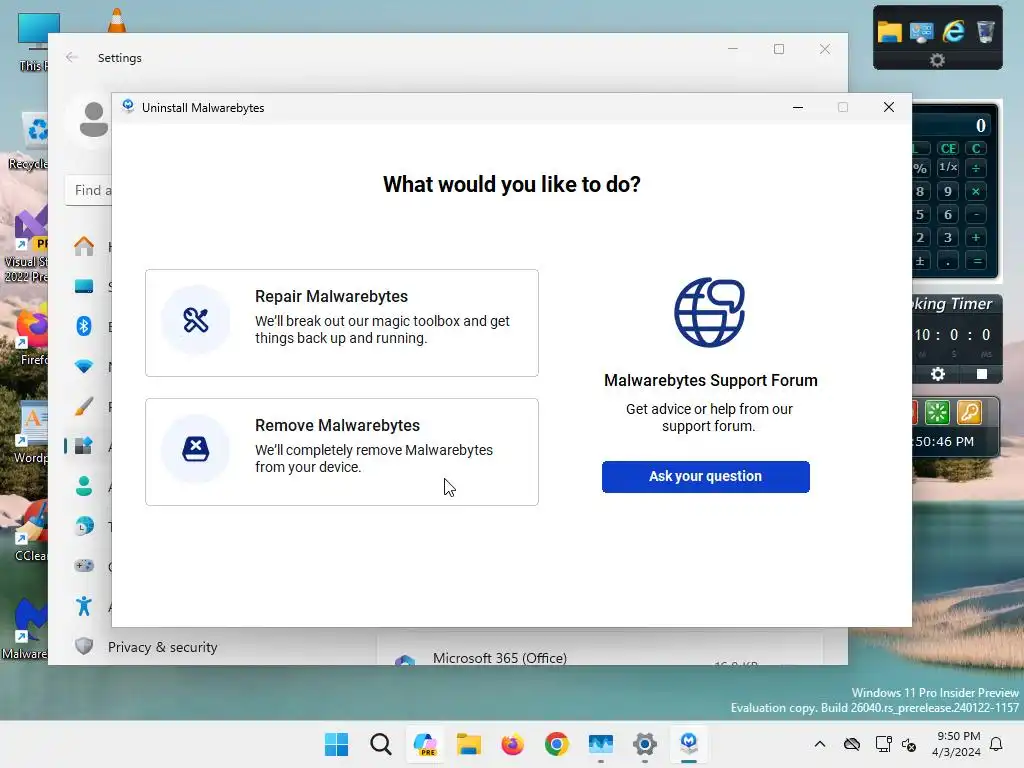Screen dimensions: 1024x768
Task: Click the 3 key on calculator gadget
Action: (948, 237)
